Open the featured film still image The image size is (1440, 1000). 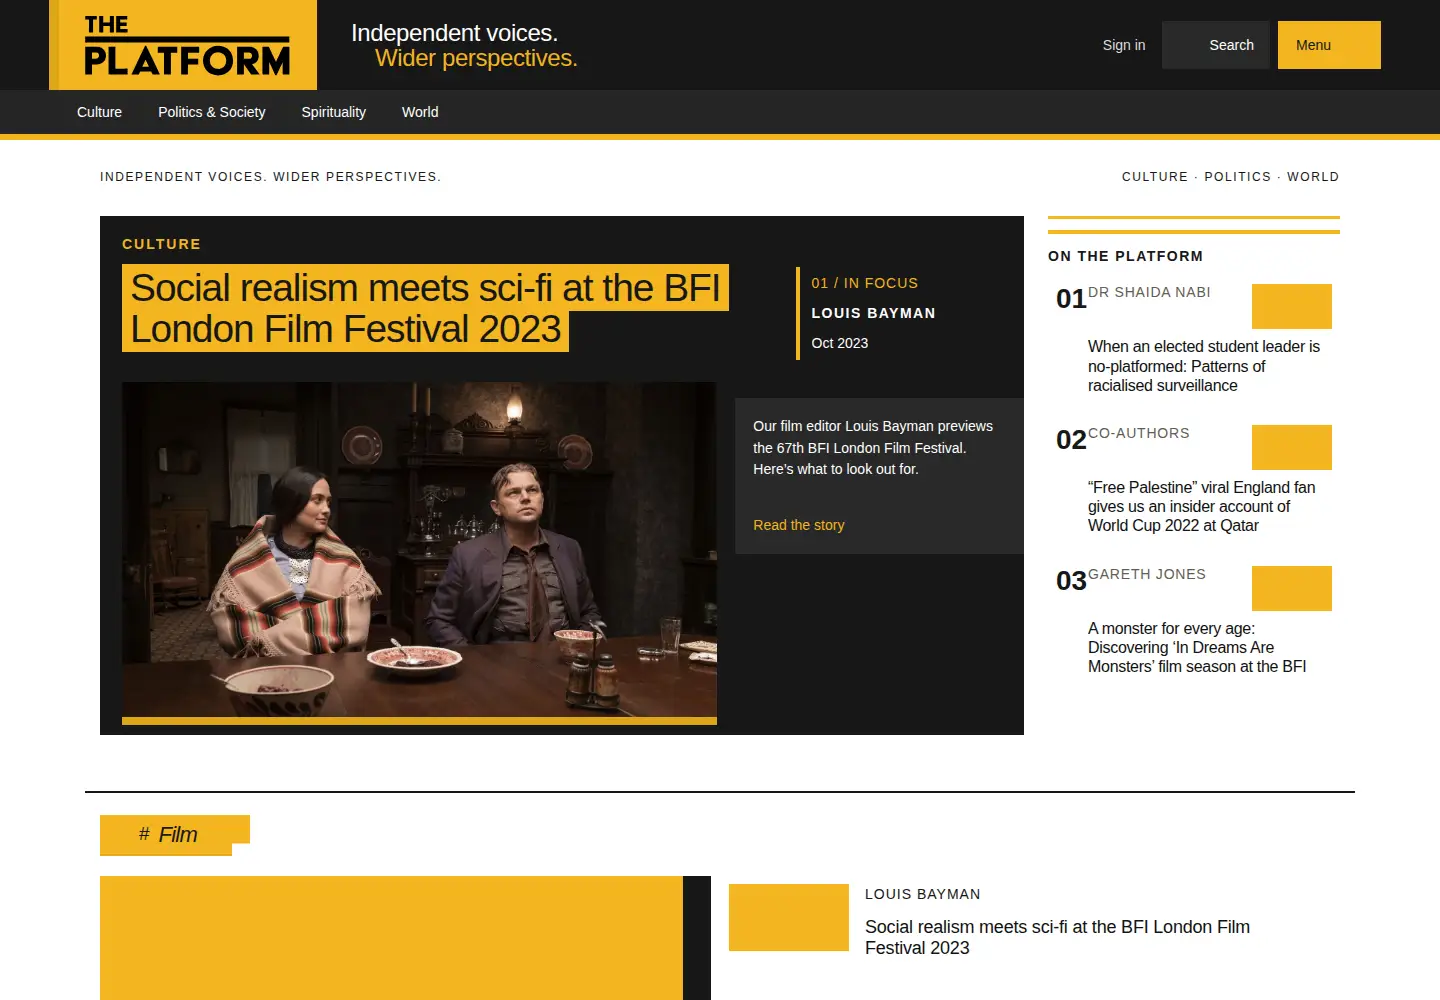419,549
